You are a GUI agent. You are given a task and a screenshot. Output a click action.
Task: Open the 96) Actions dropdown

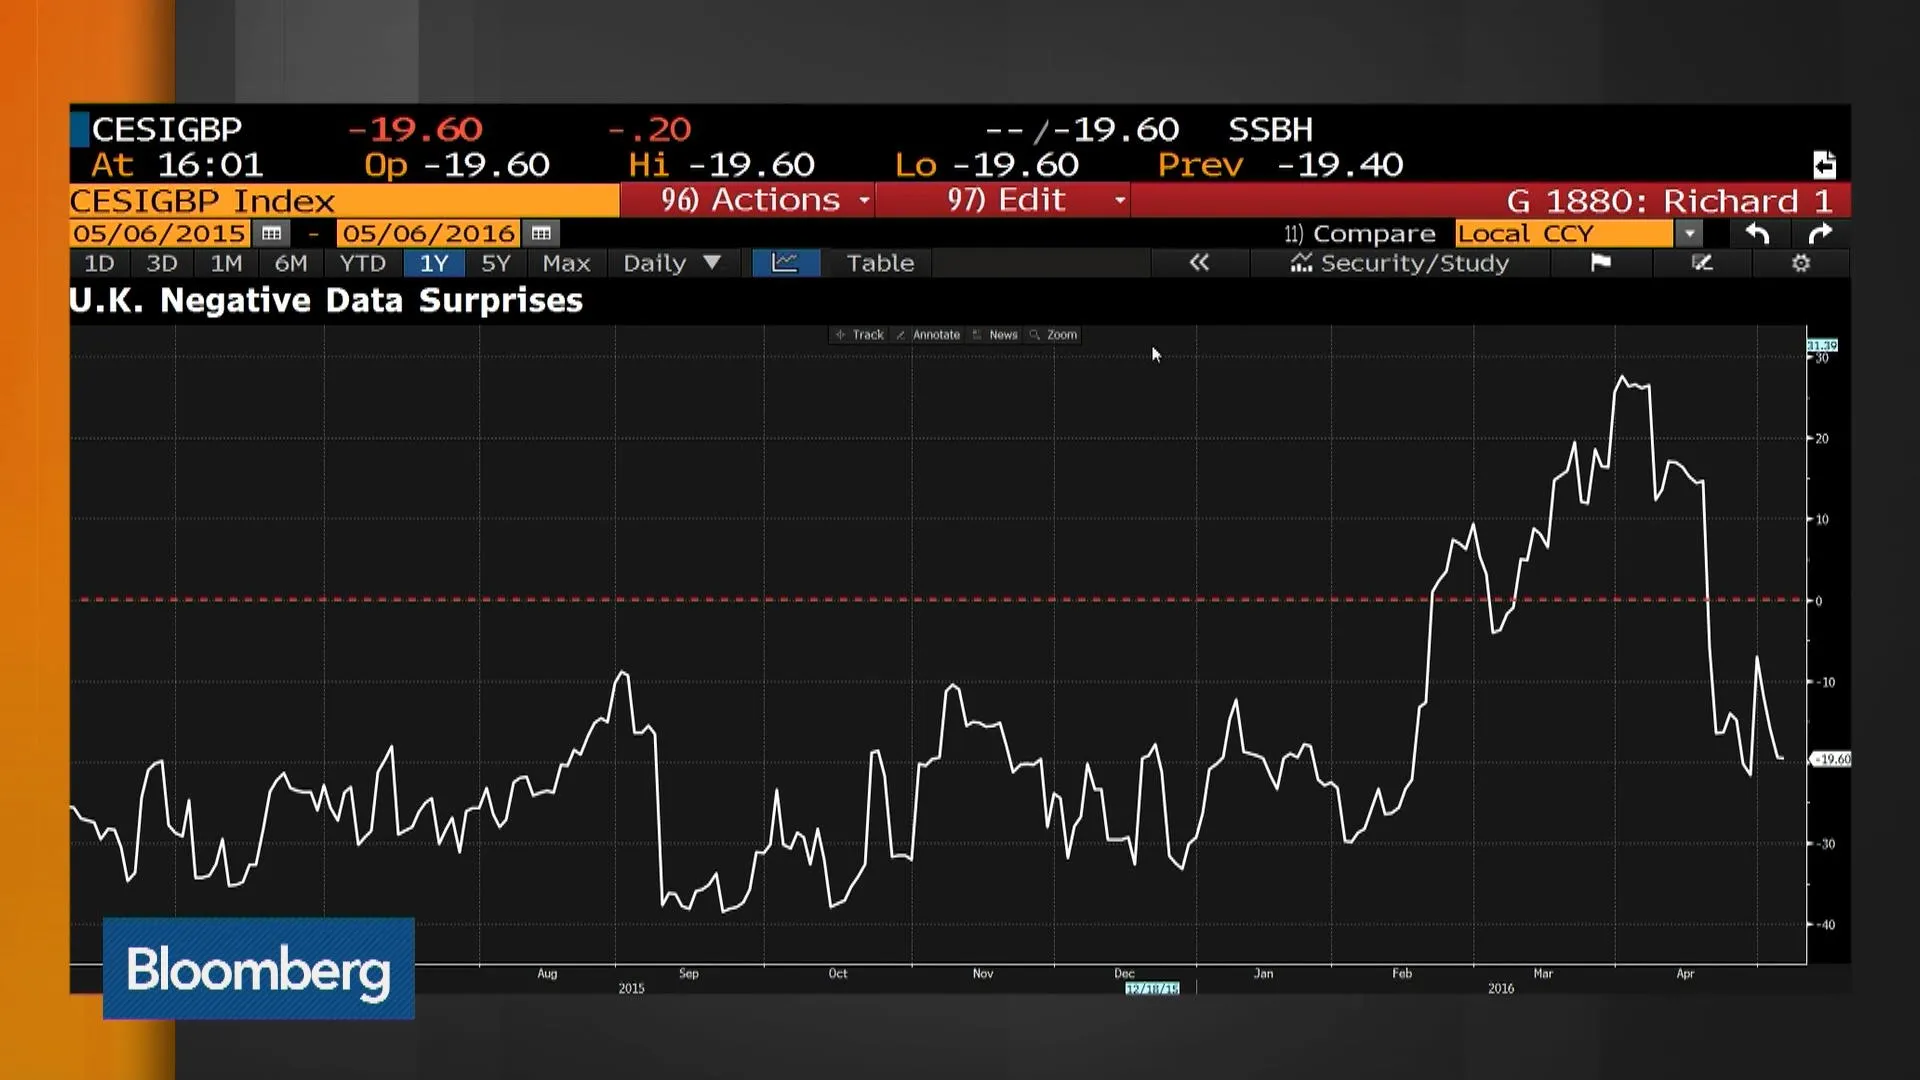[747, 200]
